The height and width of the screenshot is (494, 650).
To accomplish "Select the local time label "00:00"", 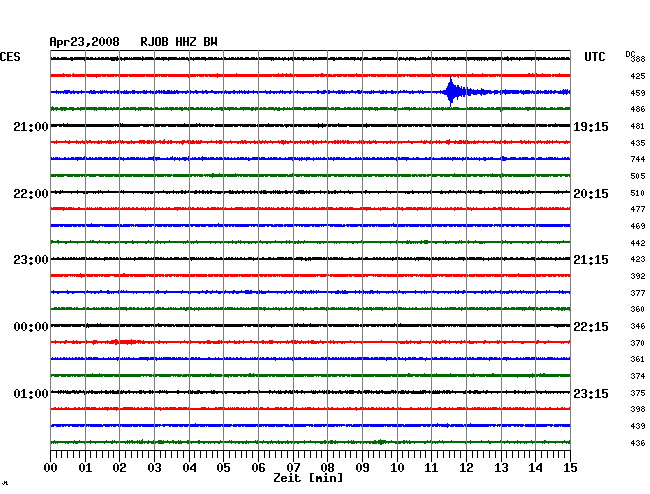I will click(31, 327).
